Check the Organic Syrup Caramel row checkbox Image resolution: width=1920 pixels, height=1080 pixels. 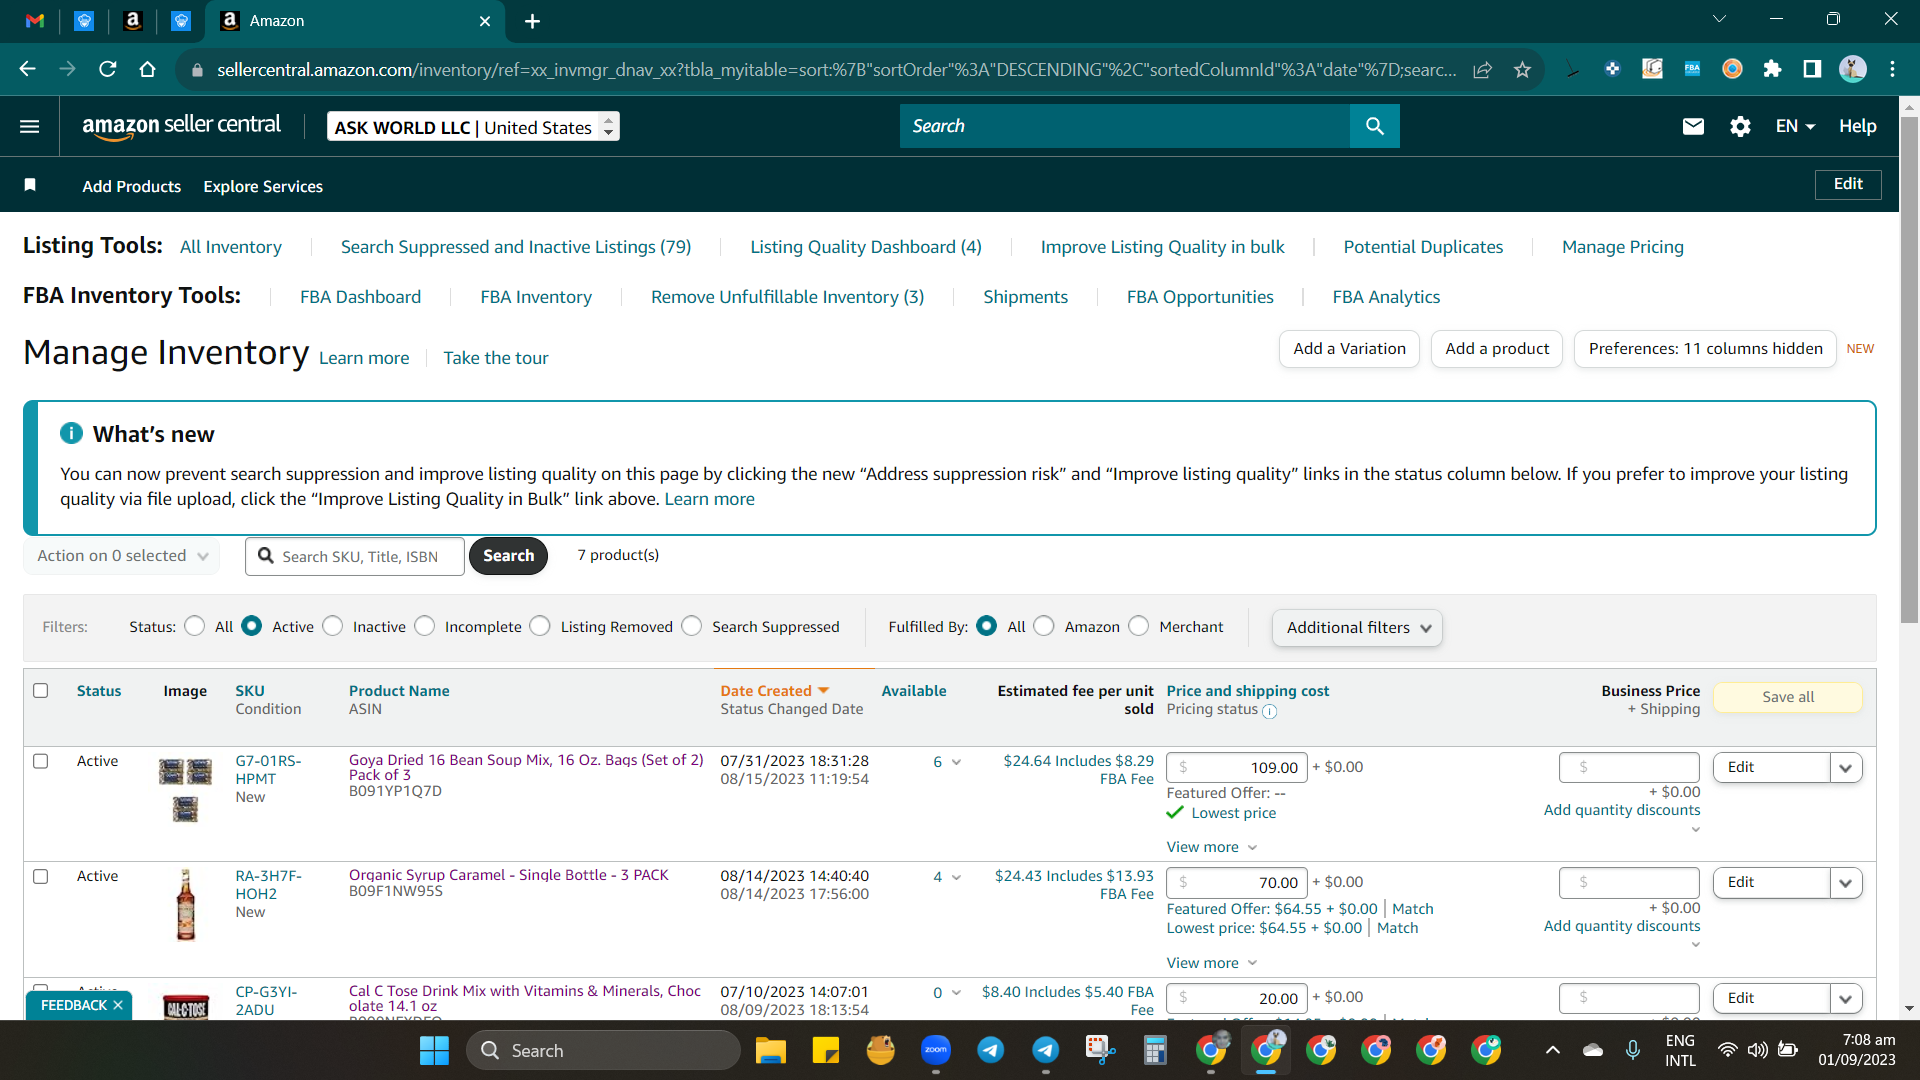click(x=41, y=877)
